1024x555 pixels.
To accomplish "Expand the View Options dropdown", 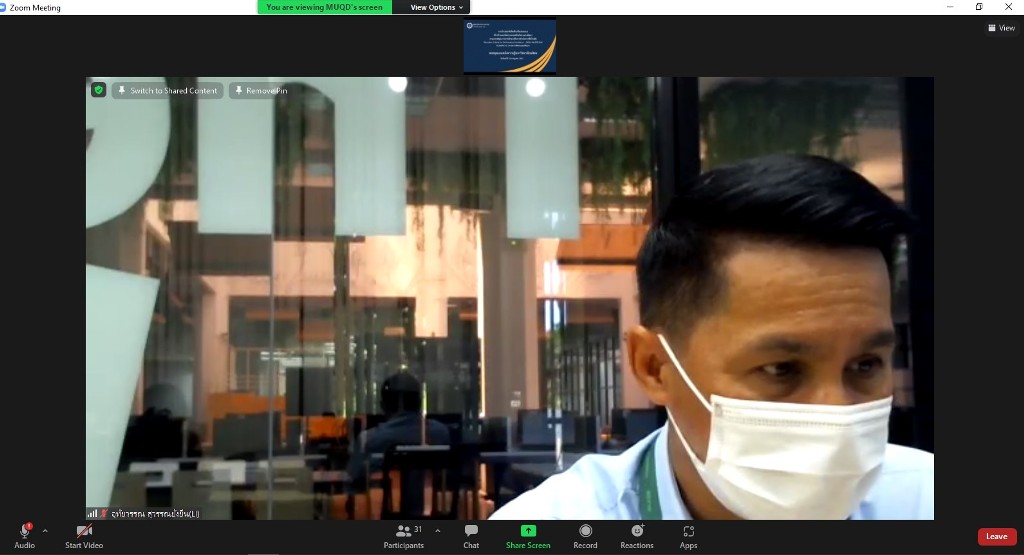I will [x=438, y=7].
